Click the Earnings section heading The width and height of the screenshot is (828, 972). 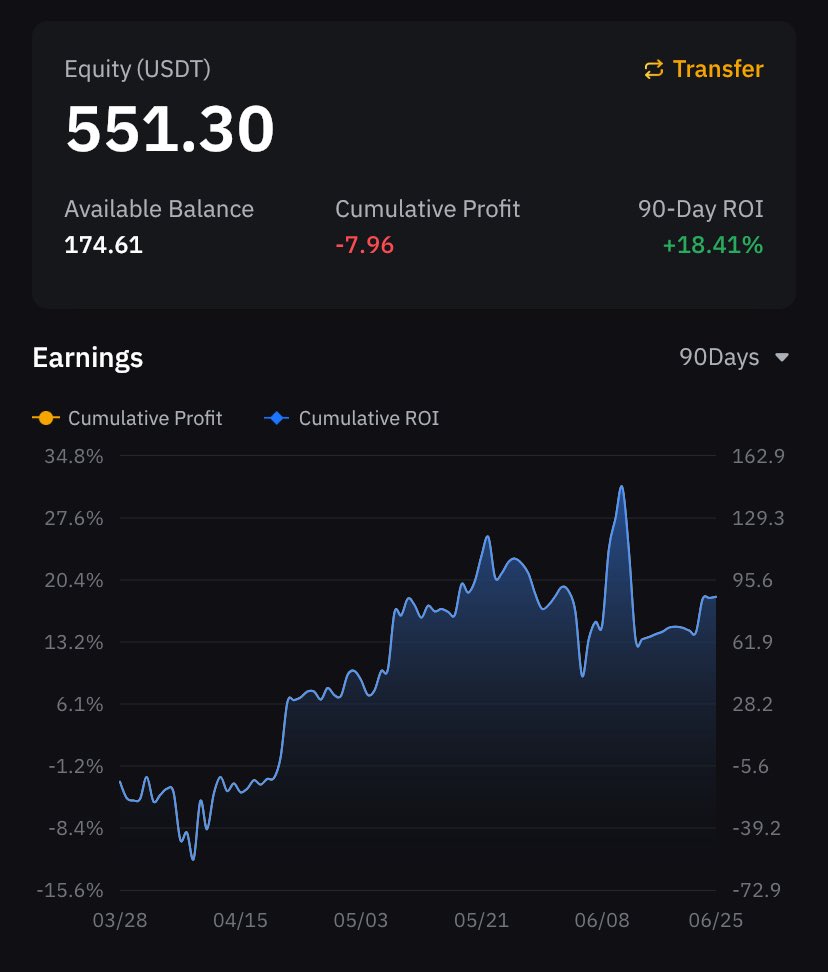[88, 358]
